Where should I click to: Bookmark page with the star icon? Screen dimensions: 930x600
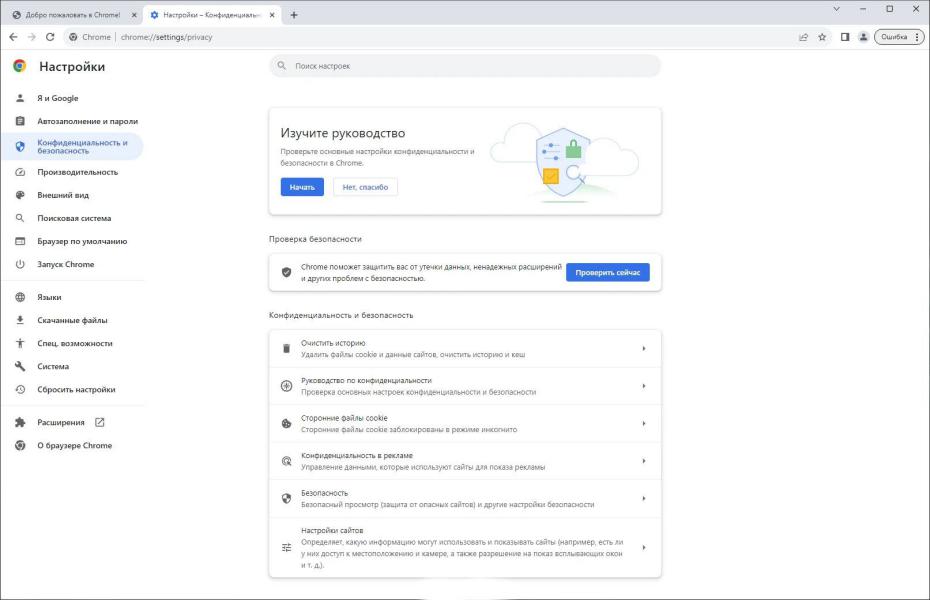(822, 37)
